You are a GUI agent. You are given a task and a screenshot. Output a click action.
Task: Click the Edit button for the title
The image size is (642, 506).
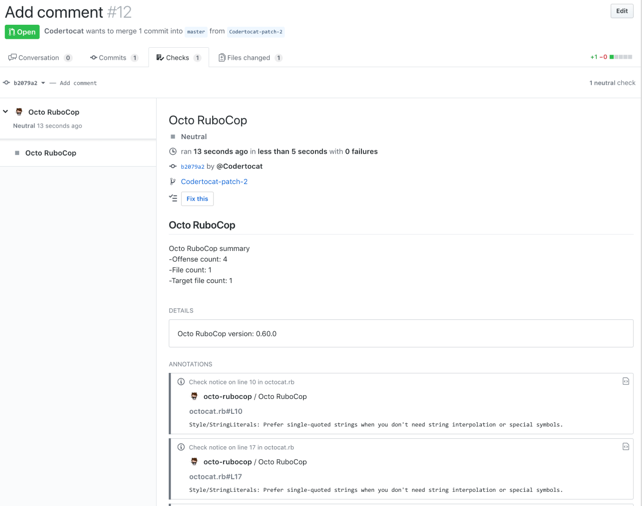coord(621,11)
